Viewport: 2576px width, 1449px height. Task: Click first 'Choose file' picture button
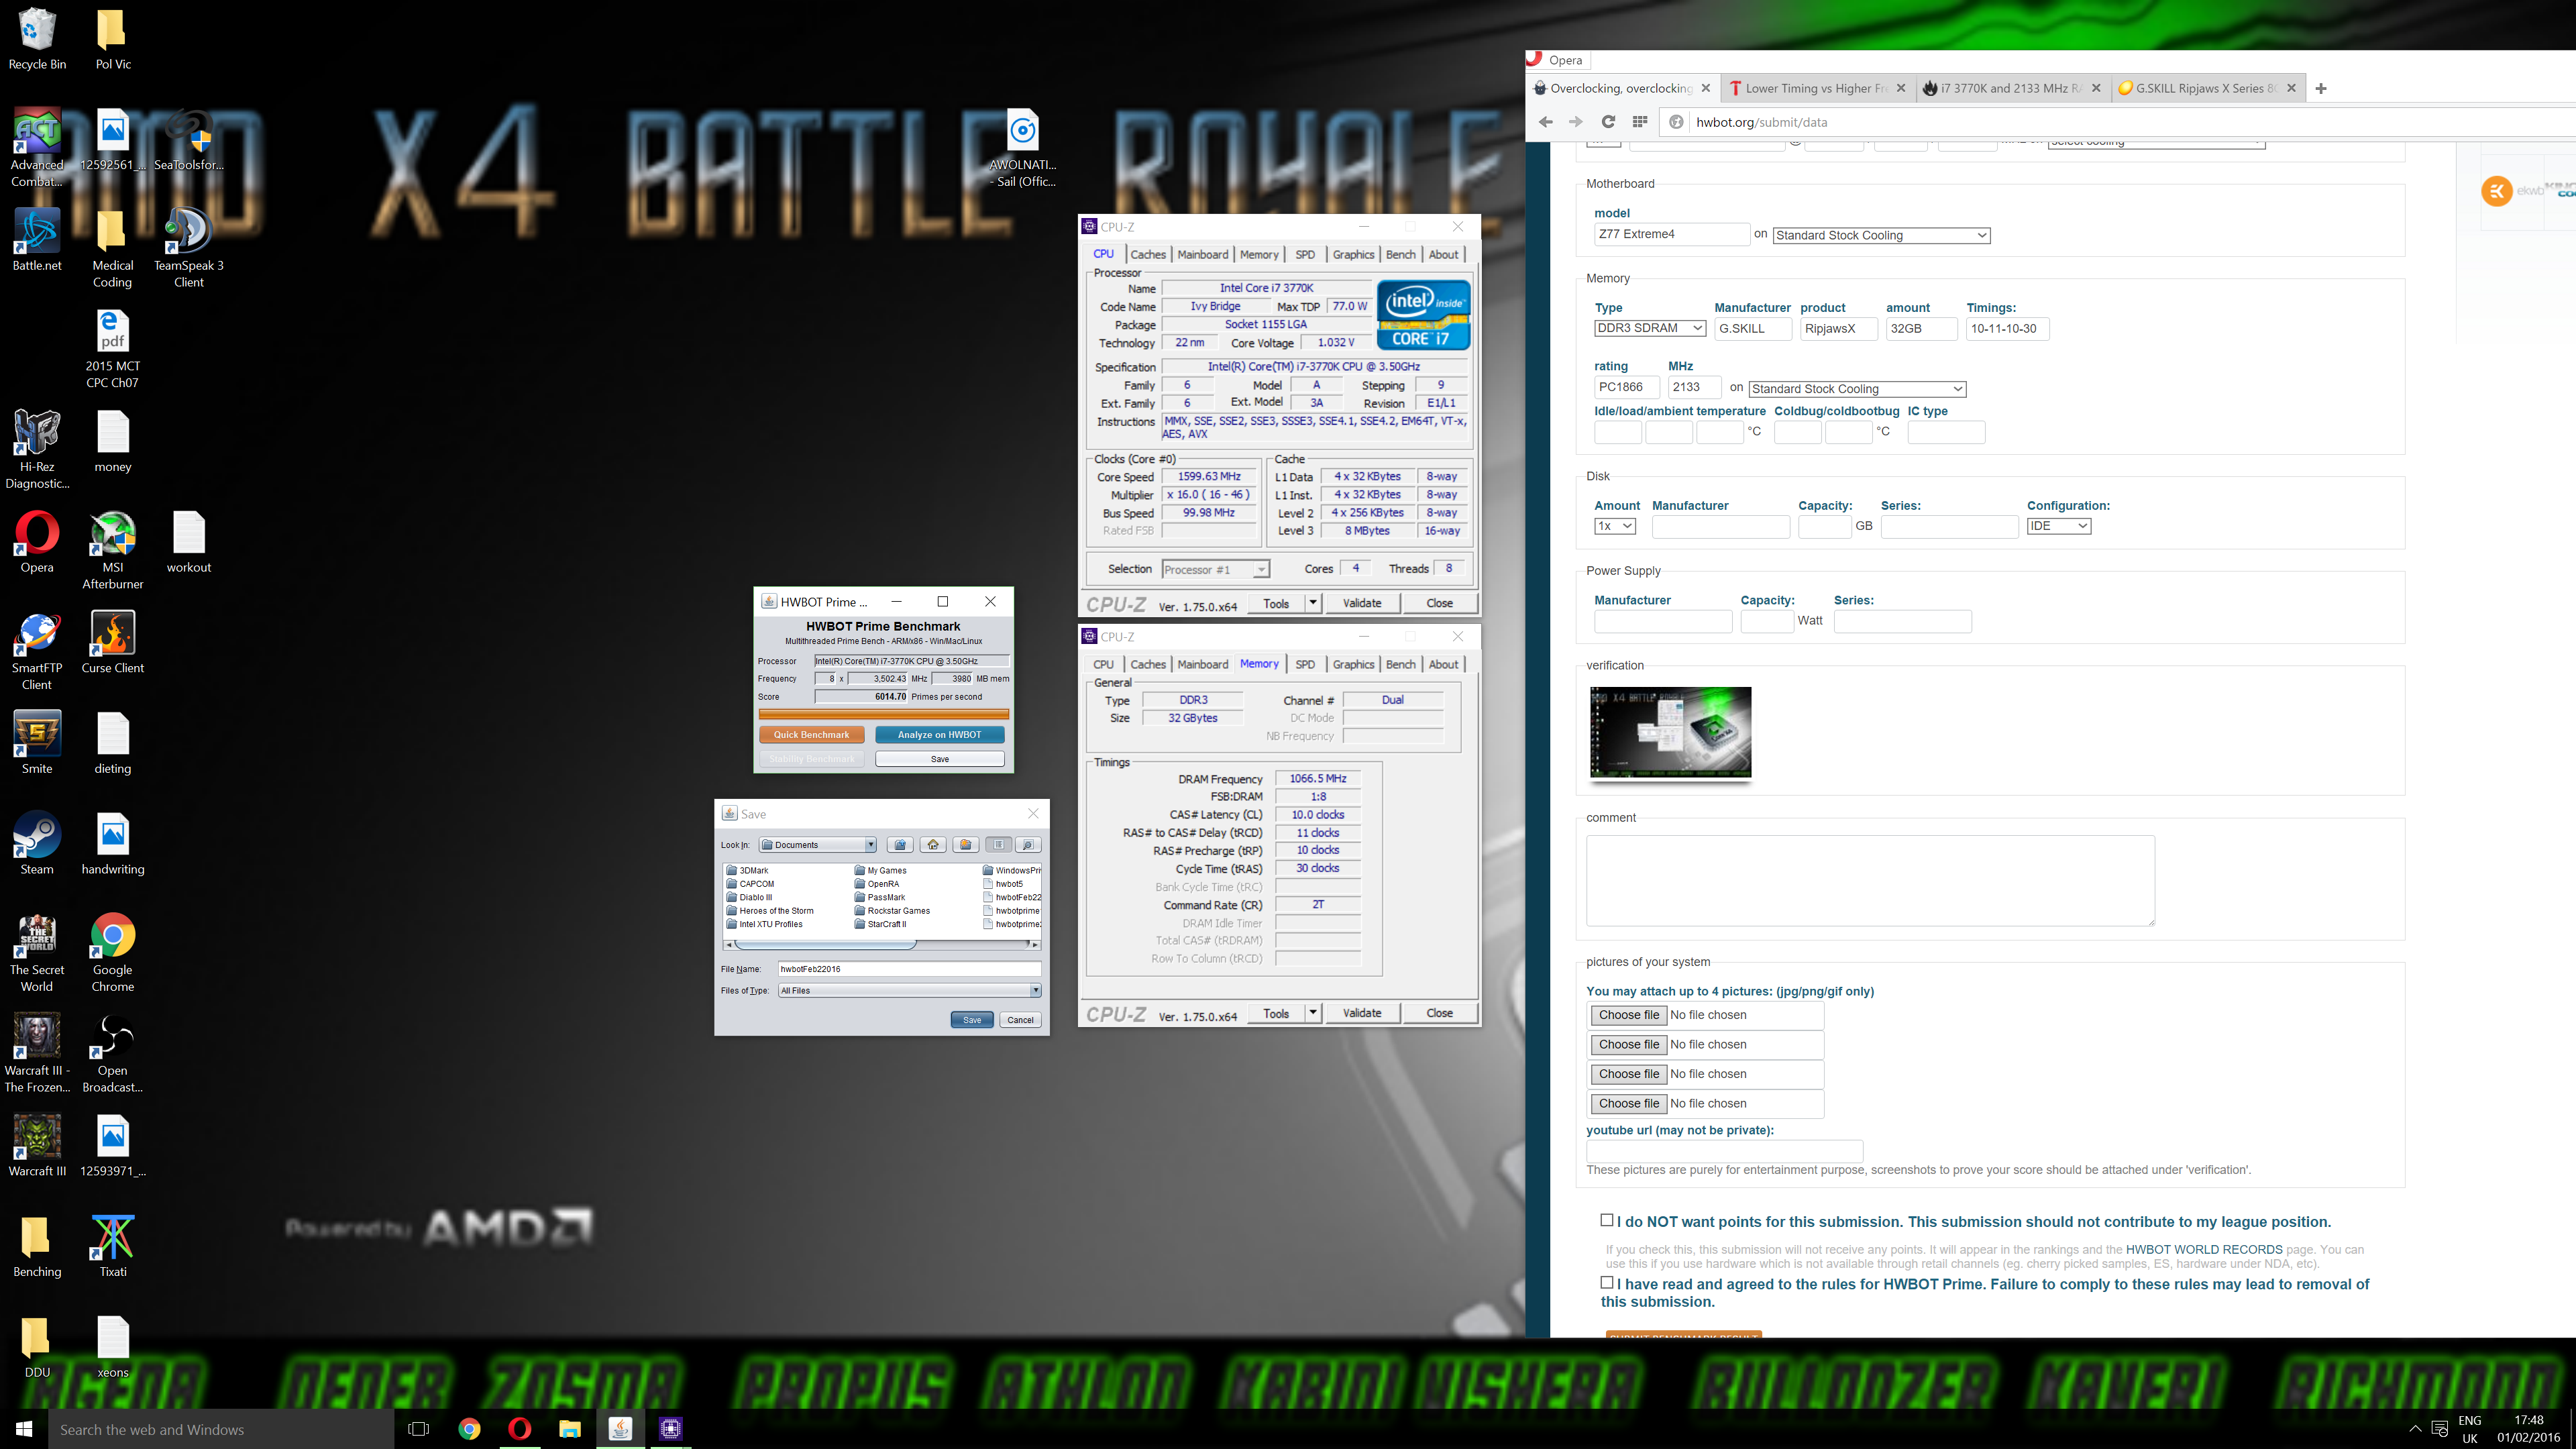[1628, 1015]
